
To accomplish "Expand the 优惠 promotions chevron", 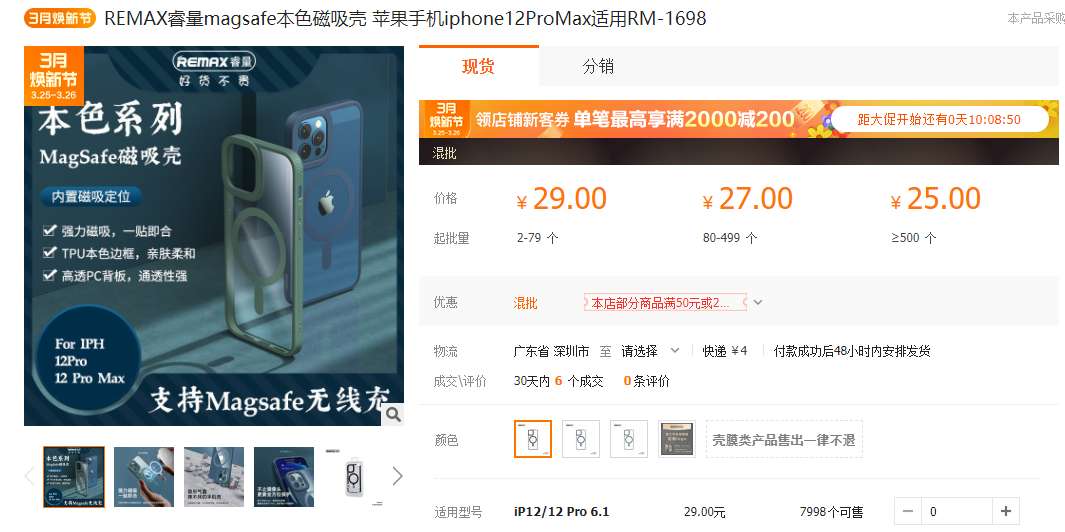I will point(758,302).
